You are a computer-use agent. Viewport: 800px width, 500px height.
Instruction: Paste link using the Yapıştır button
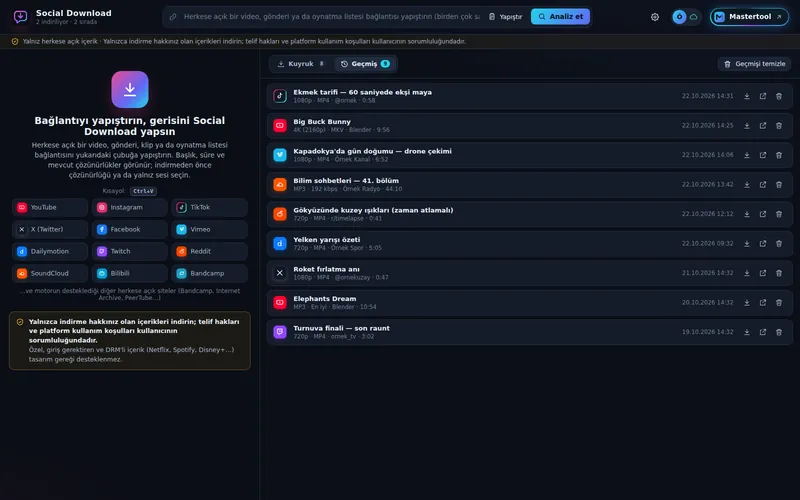tap(505, 17)
